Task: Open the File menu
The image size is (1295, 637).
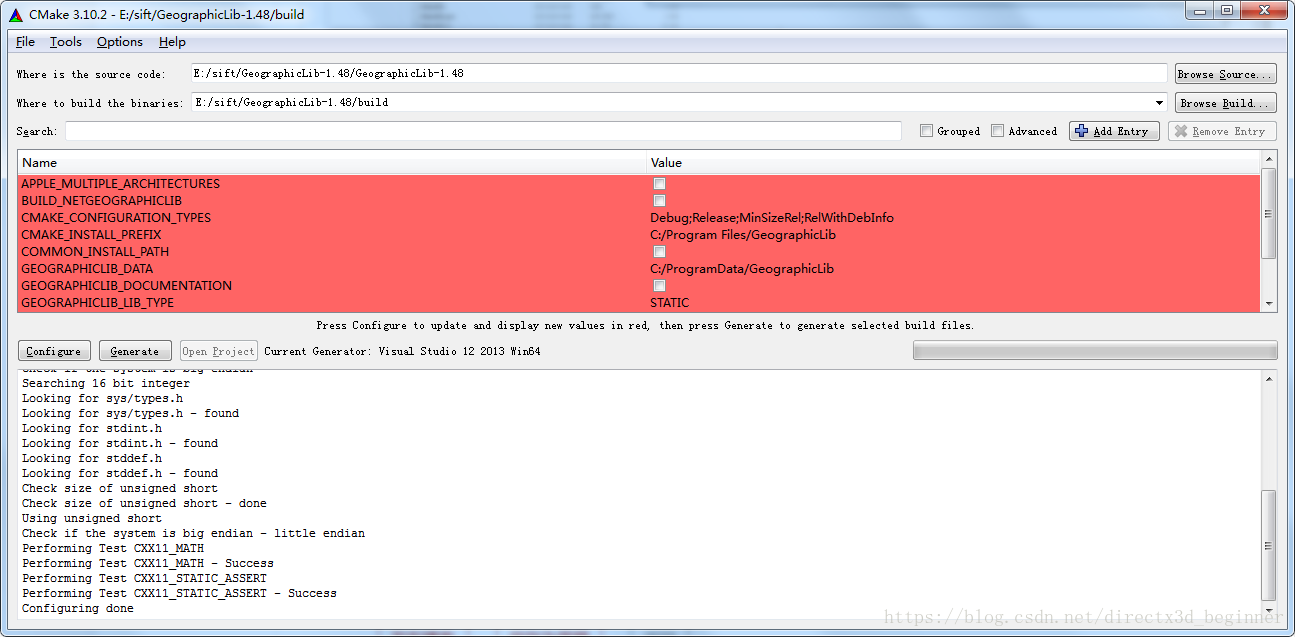Action: click(x=25, y=42)
